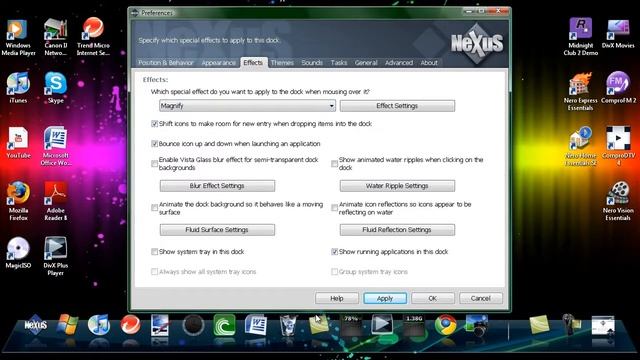The width and height of the screenshot is (640, 360).
Task: Launch DivX Plus Player desktop icon
Action: (x=56, y=256)
